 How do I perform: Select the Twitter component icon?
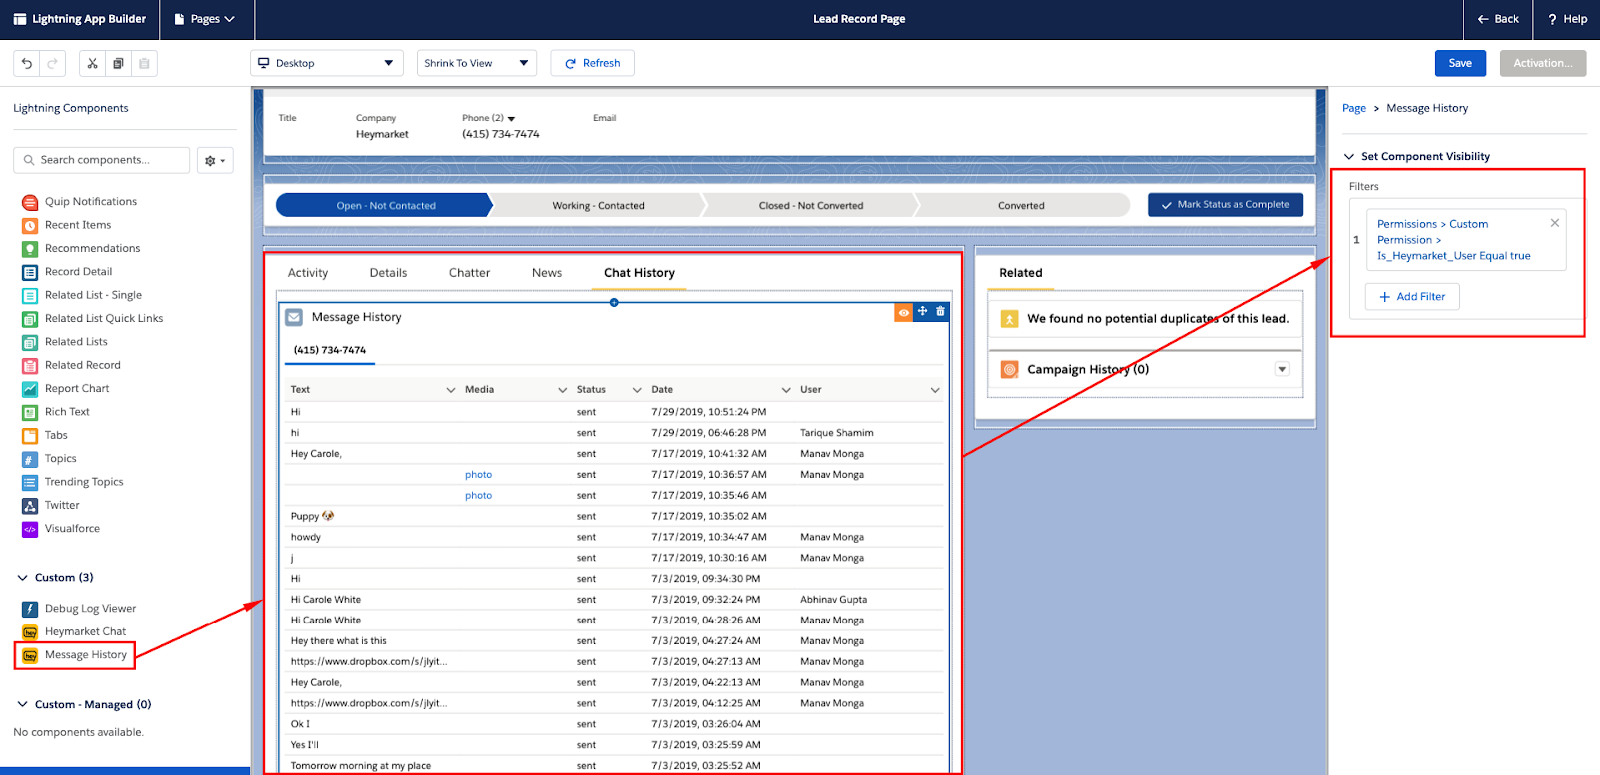[x=30, y=506]
